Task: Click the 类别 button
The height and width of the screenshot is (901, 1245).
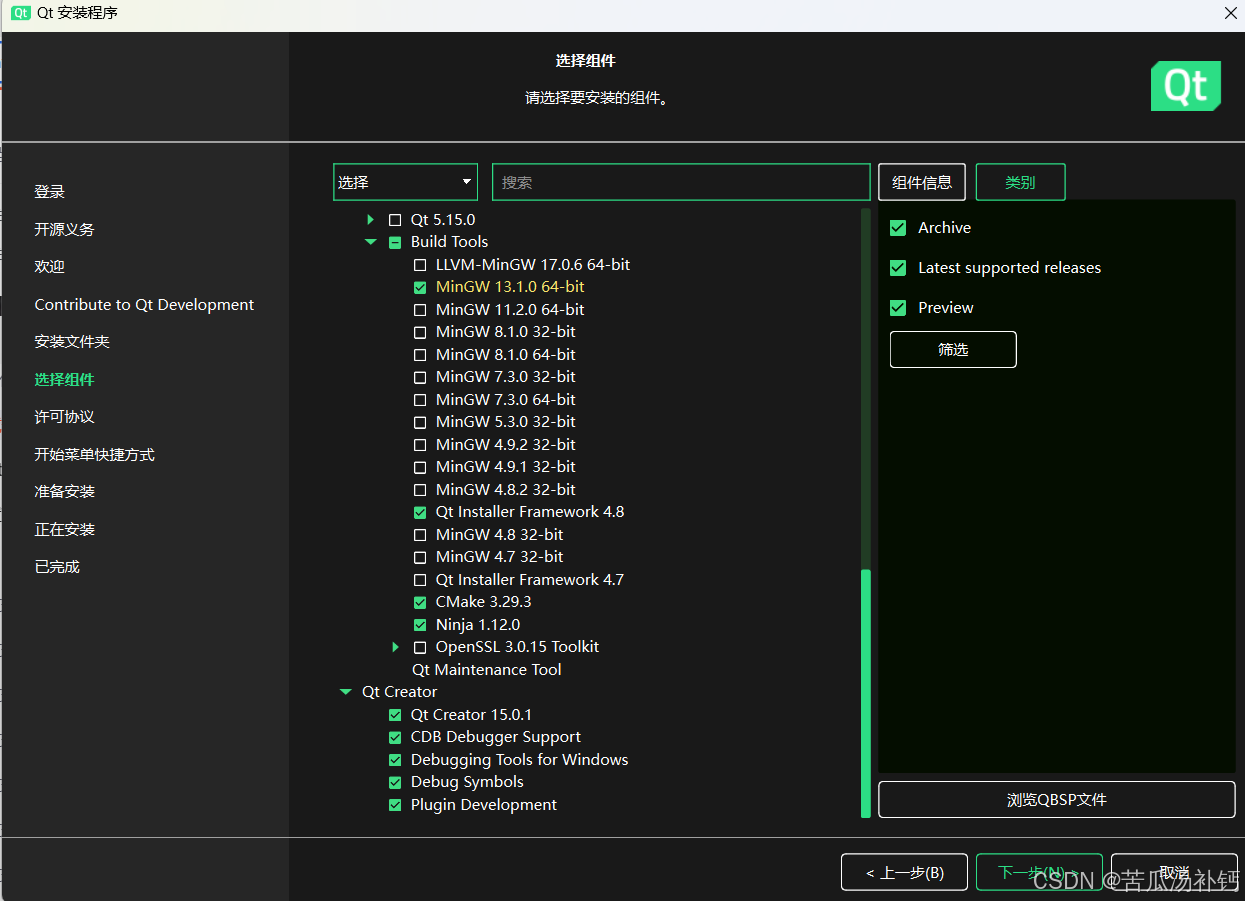Action: 1020,182
